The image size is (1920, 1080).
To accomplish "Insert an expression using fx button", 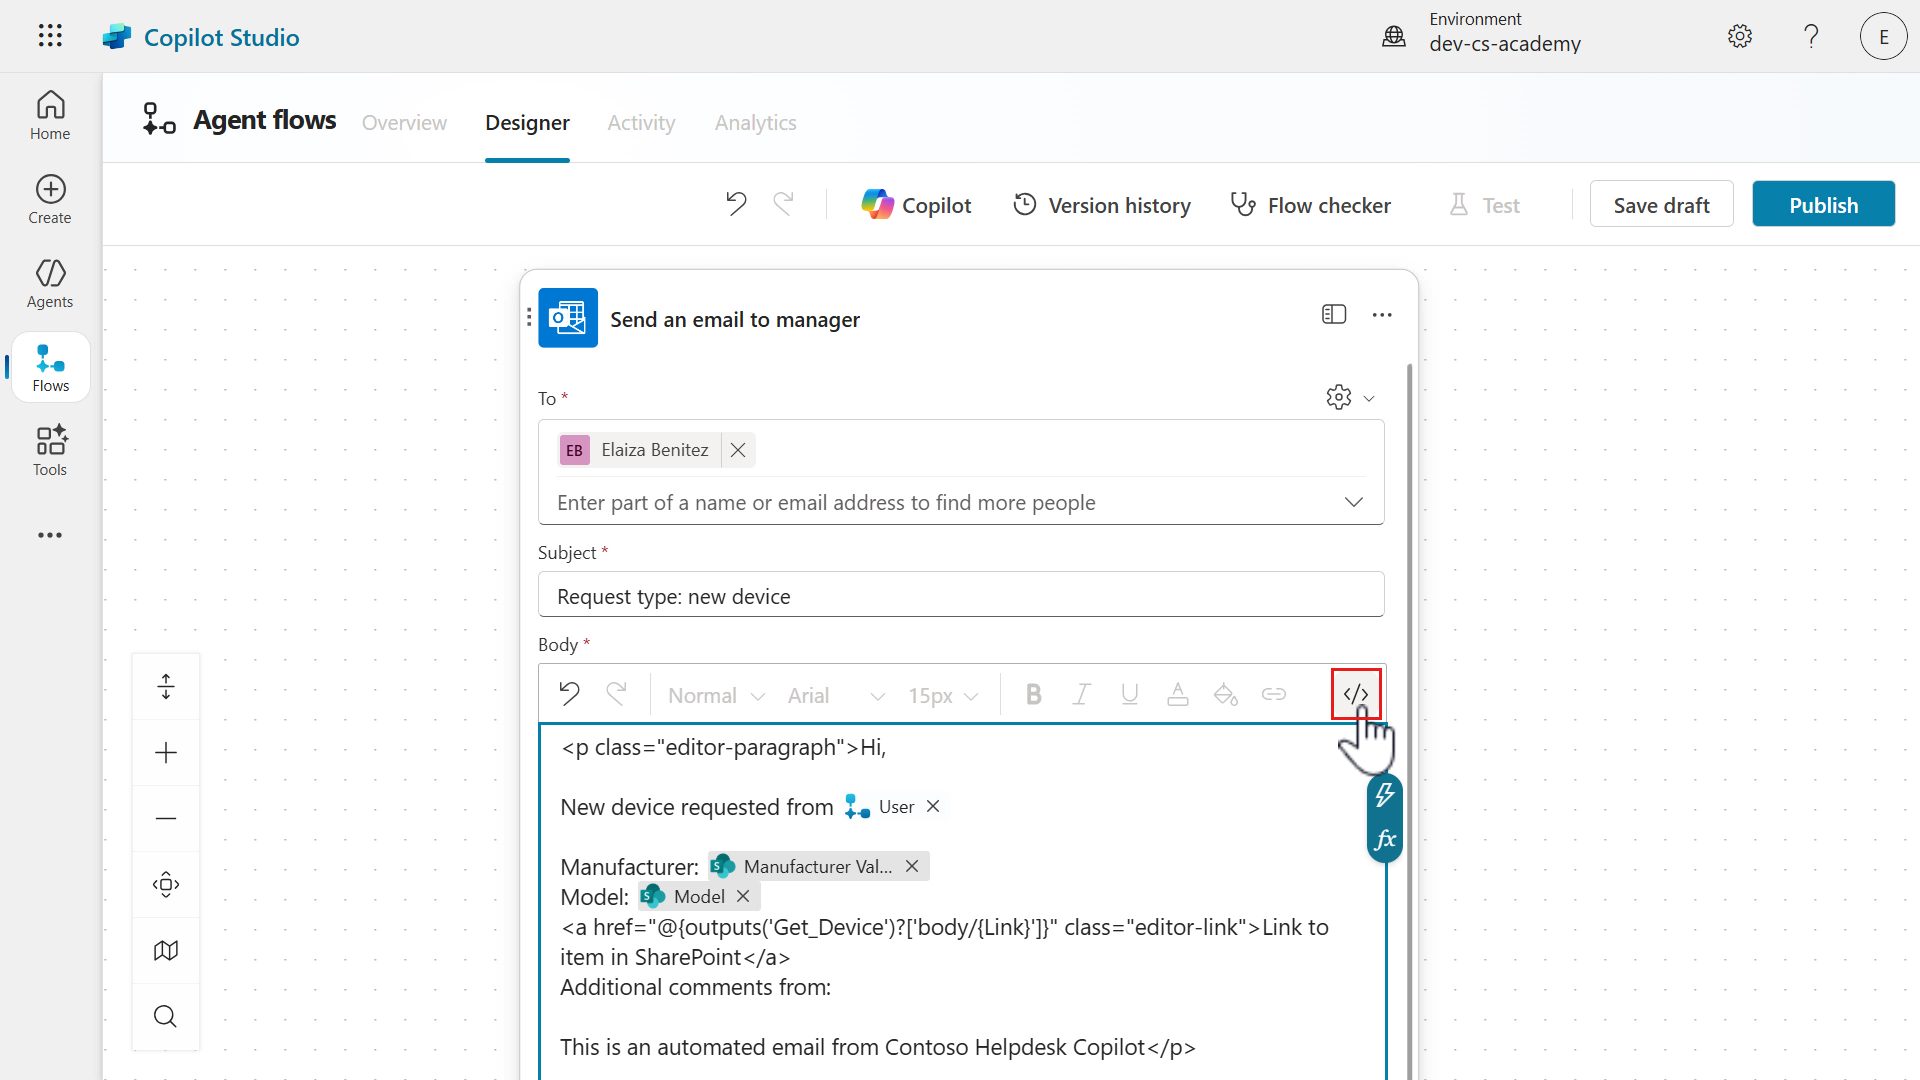I will pyautogui.click(x=1385, y=840).
